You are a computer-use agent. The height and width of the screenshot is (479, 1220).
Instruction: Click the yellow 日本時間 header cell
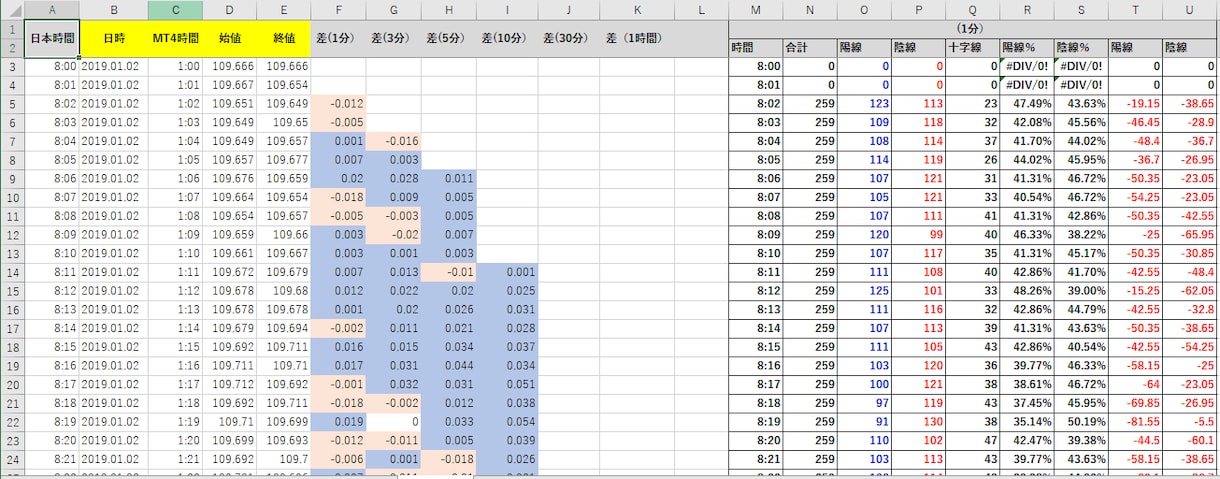tap(52, 38)
